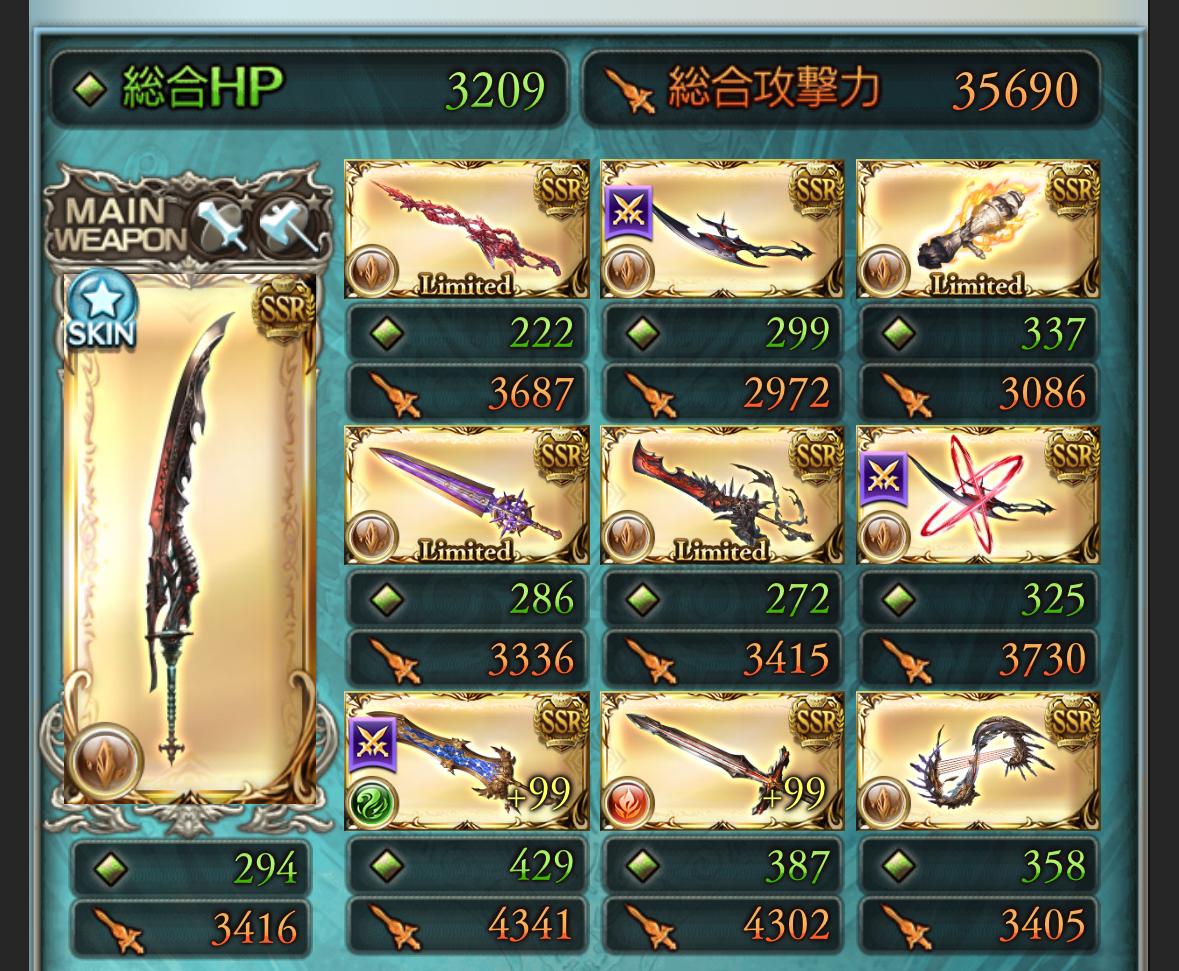This screenshot has height=971, width=1179.
Task: Open the blue +99 wind sword
Action: (466, 761)
